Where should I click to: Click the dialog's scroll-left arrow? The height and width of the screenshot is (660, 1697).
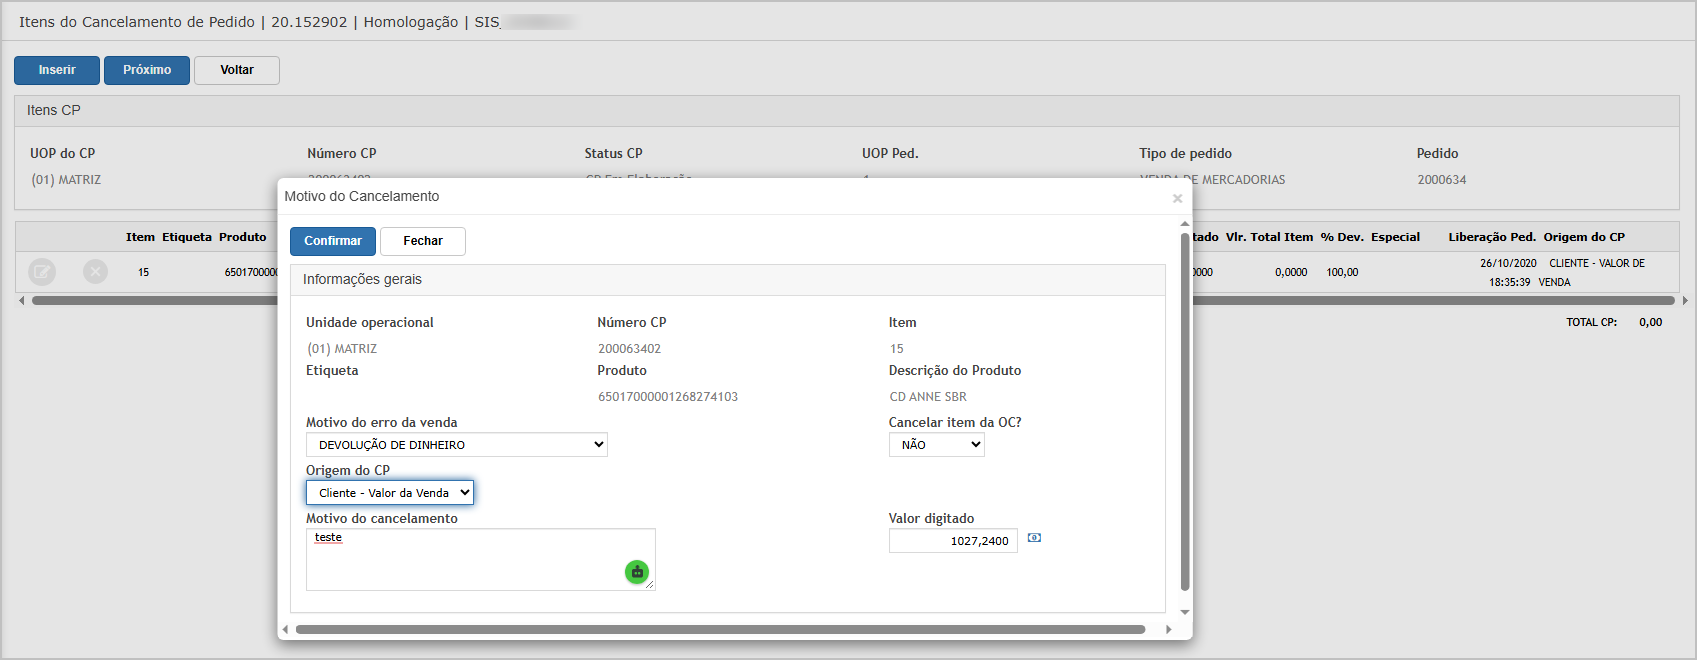click(286, 629)
